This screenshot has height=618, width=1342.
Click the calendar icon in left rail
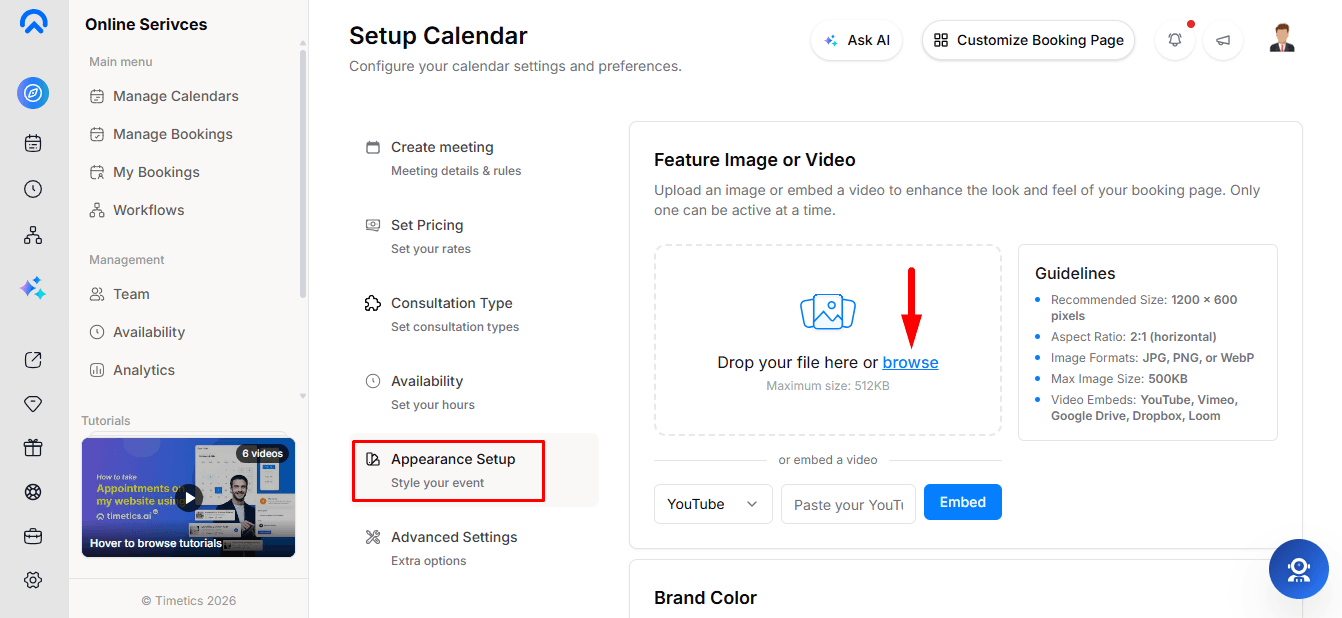33,143
